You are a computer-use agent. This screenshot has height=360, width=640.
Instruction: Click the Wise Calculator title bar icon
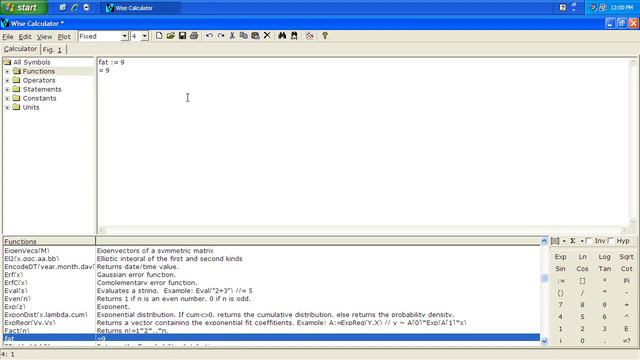pyautogui.click(x=5, y=23)
